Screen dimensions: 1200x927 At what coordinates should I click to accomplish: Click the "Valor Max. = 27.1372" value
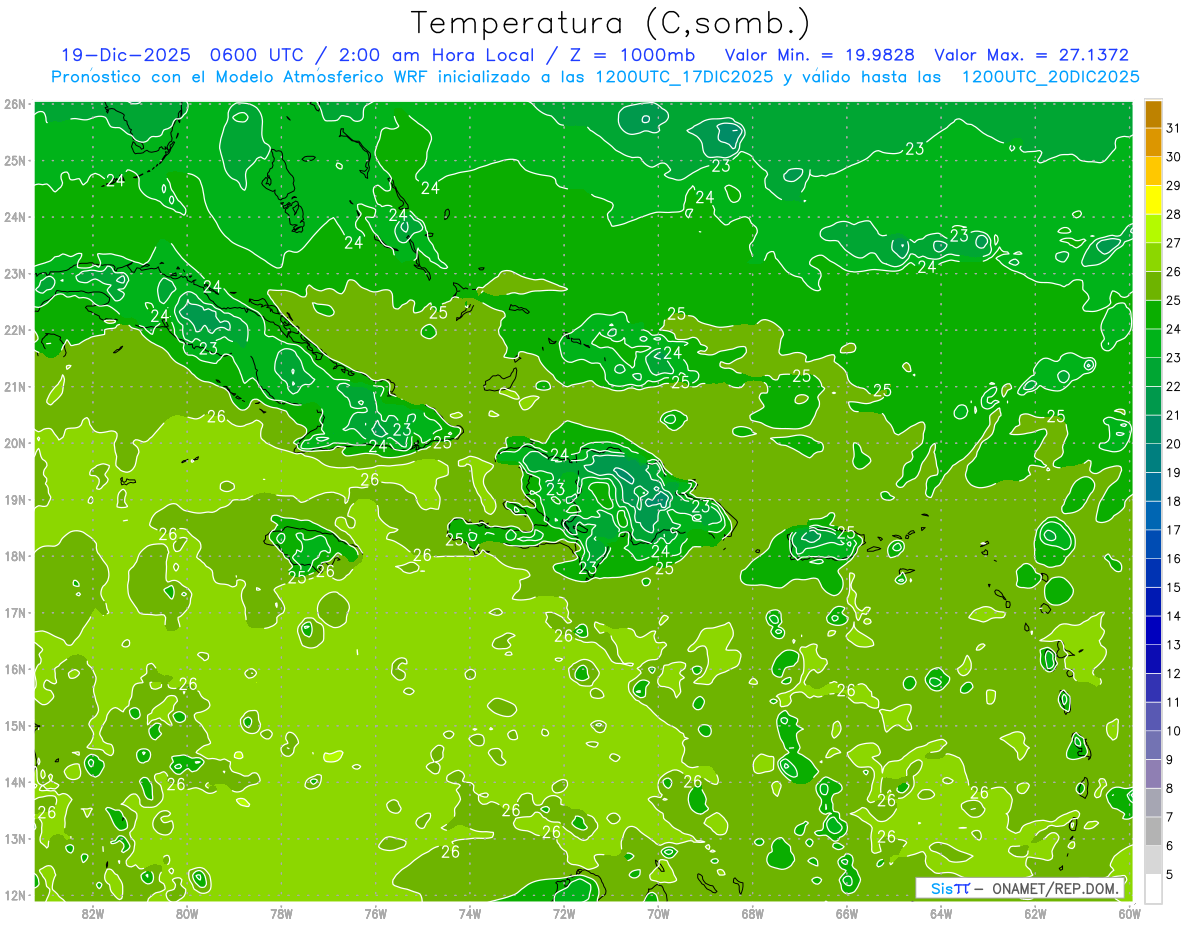tap(1031, 55)
